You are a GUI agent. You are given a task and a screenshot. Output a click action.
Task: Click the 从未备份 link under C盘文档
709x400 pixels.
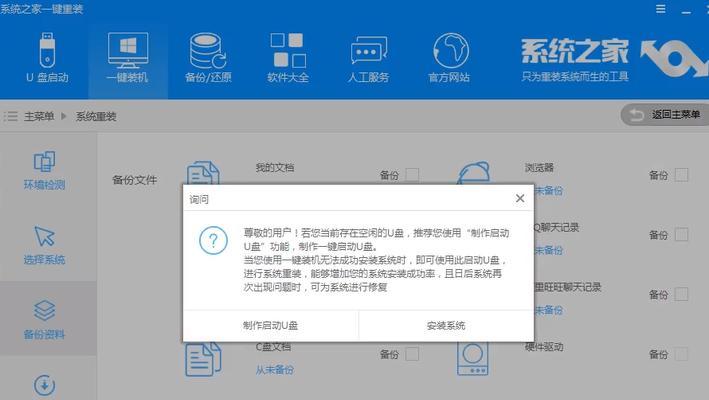point(274,370)
